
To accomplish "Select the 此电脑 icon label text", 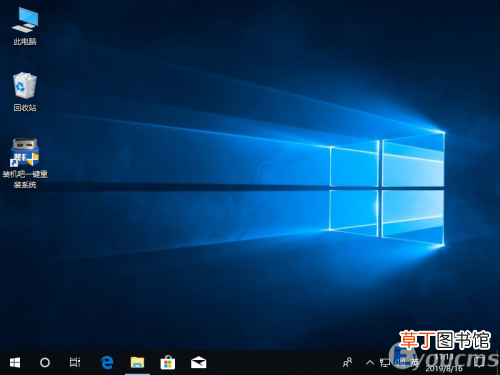I will click(25, 42).
